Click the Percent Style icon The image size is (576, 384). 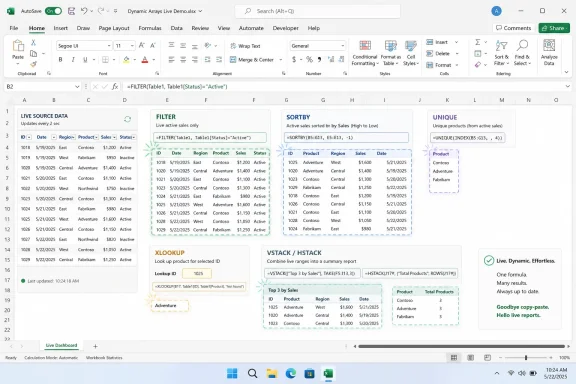309,60
